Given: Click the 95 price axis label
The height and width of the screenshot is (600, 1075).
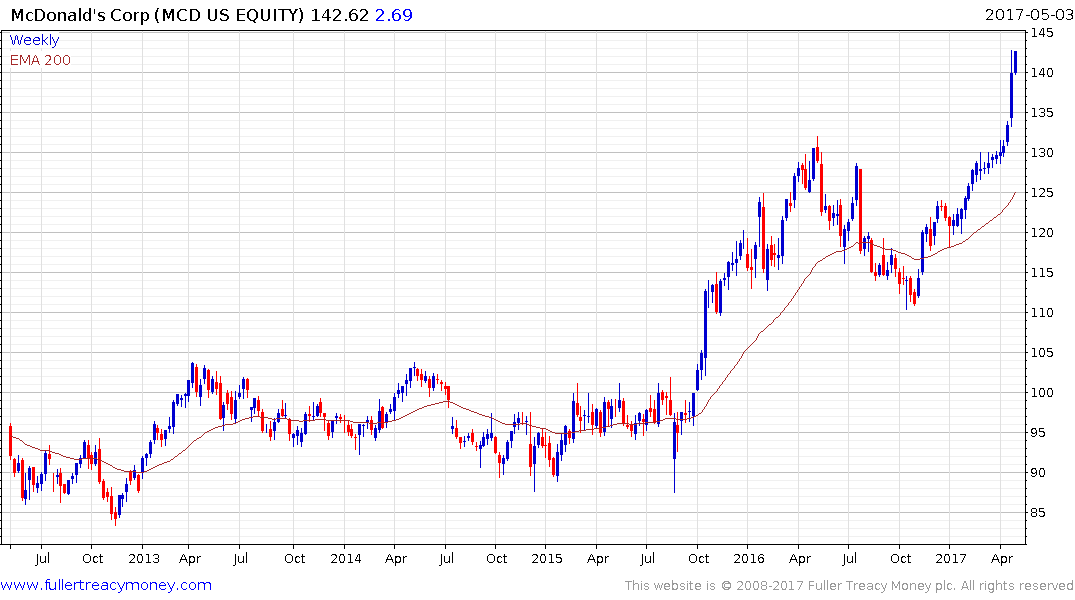Looking at the screenshot, I should (x=1039, y=433).
